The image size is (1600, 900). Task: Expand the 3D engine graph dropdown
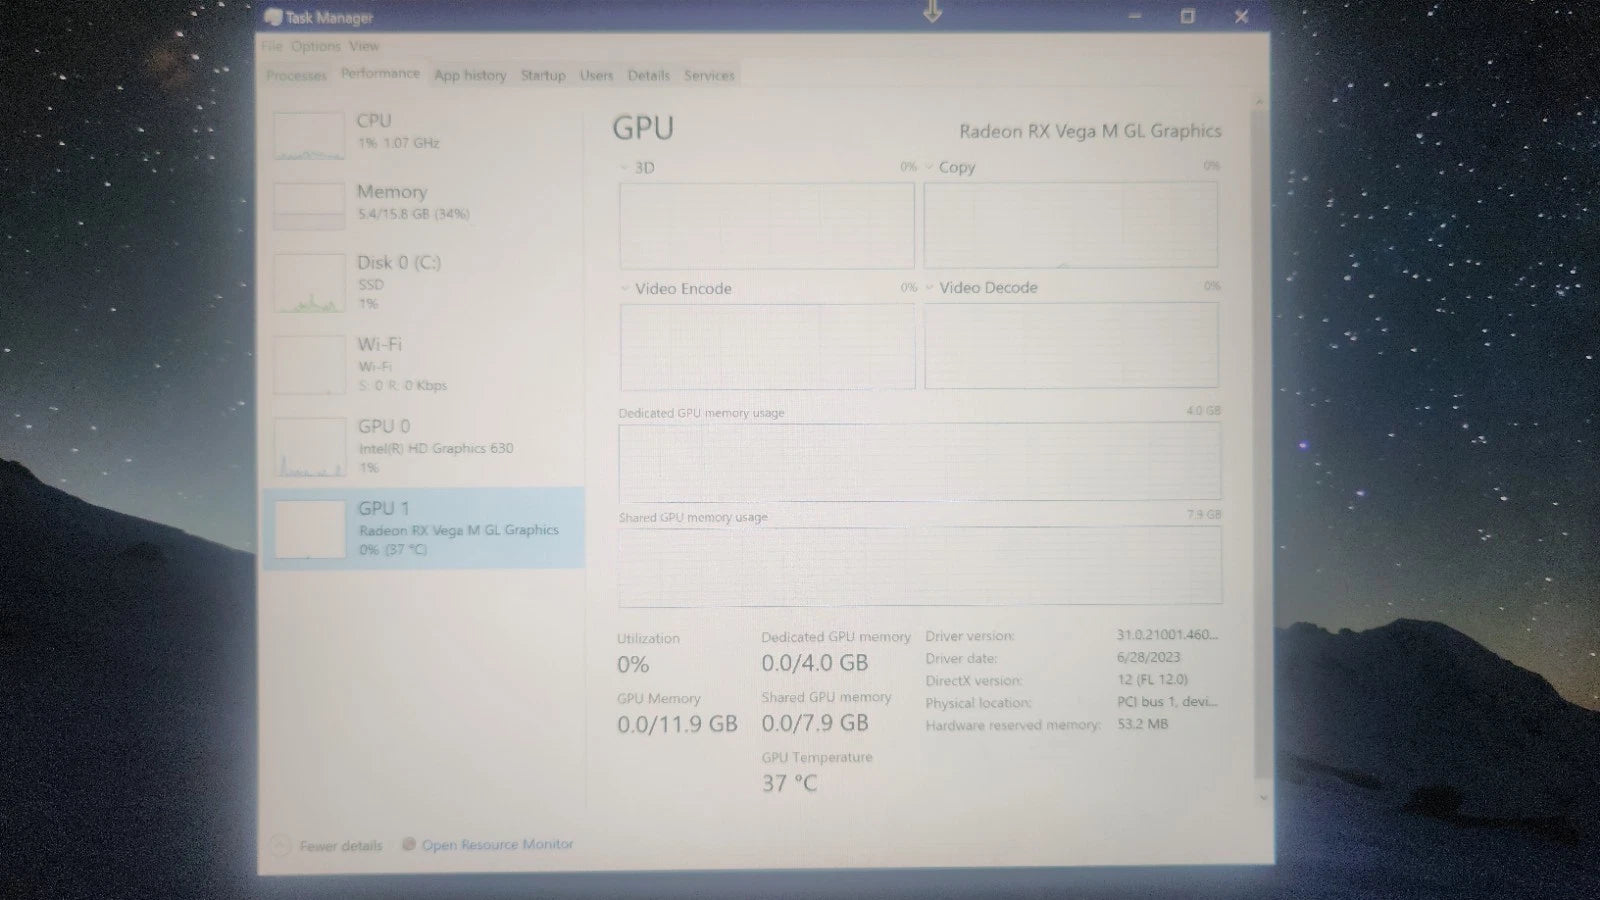tap(625, 168)
